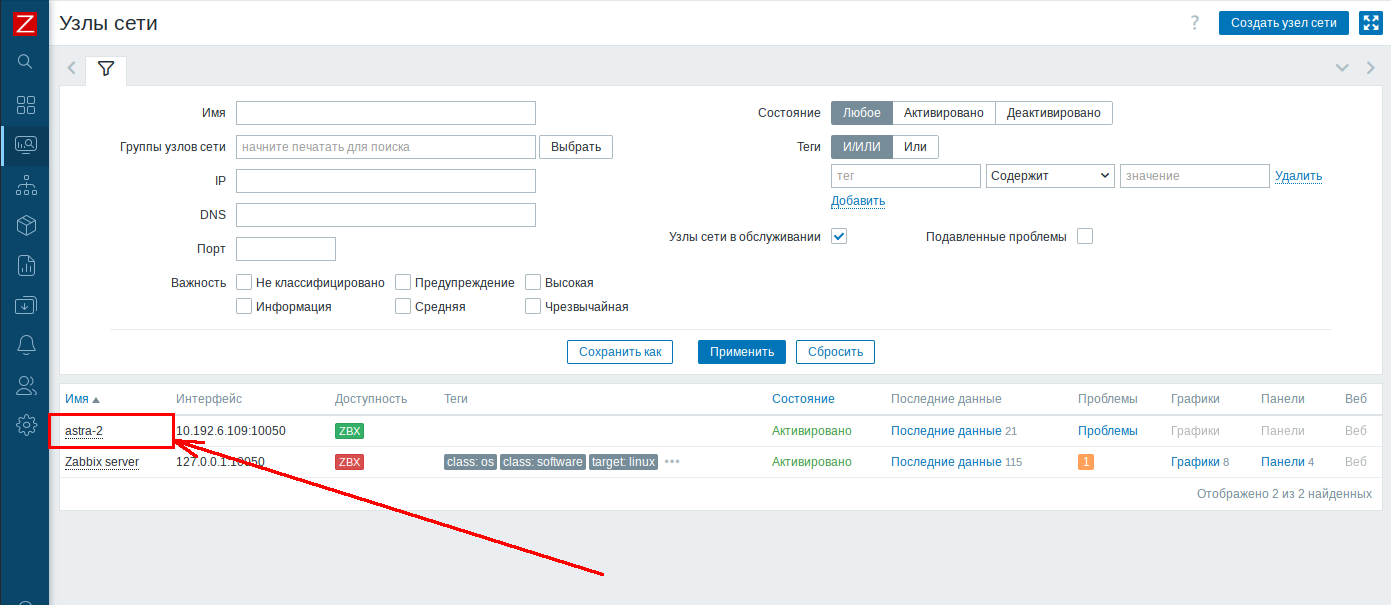Click the 'Имя' filter input field
The height and width of the screenshot is (605, 1391).
click(x=385, y=113)
